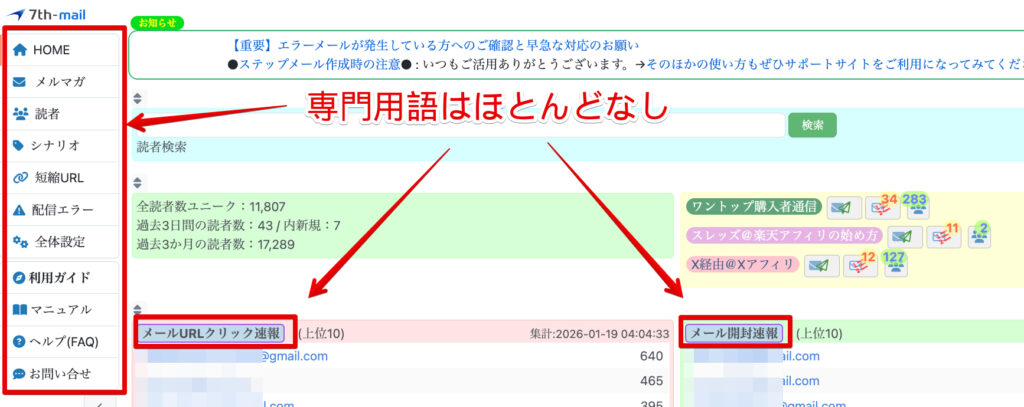This screenshot has height=407, width=1024.
Task: Click send-mail icon for X経由@Xアフィリ
Action: [x=823, y=266]
